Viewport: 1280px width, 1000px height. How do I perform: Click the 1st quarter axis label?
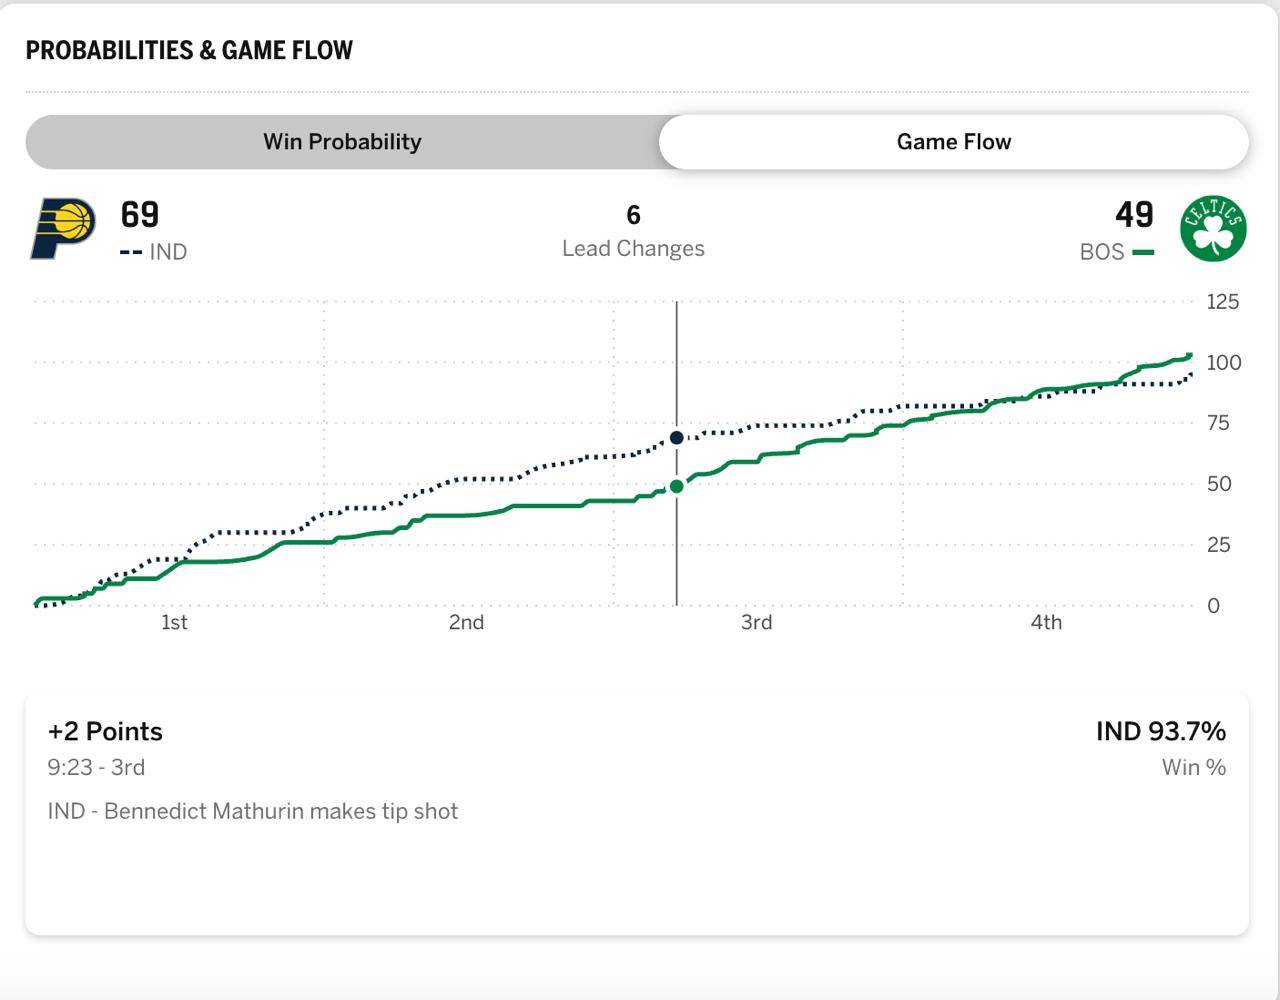click(174, 622)
